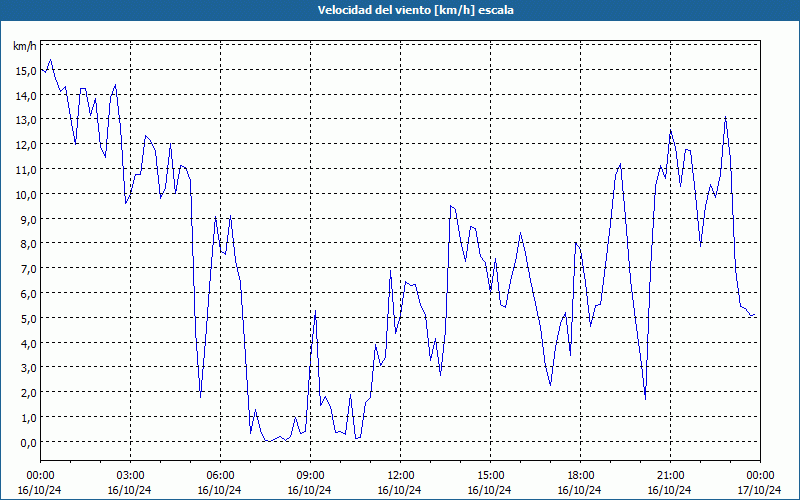Click the 4,0 y-axis value

(29, 343)
